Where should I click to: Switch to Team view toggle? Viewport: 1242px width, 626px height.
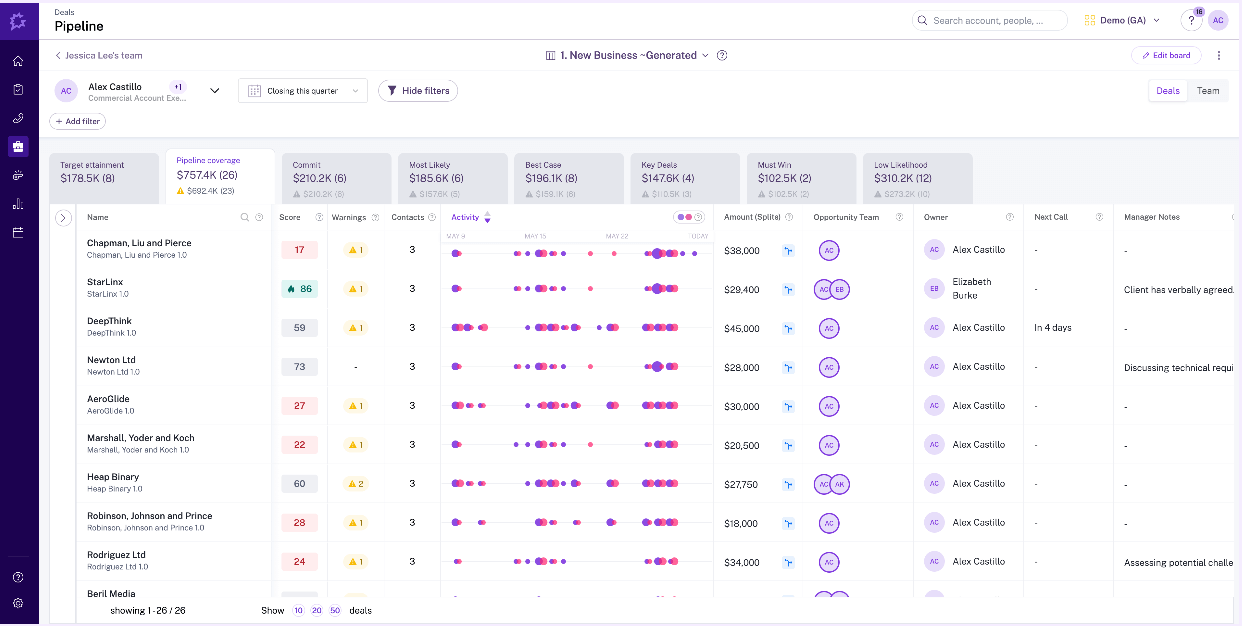click(1208, 91)
